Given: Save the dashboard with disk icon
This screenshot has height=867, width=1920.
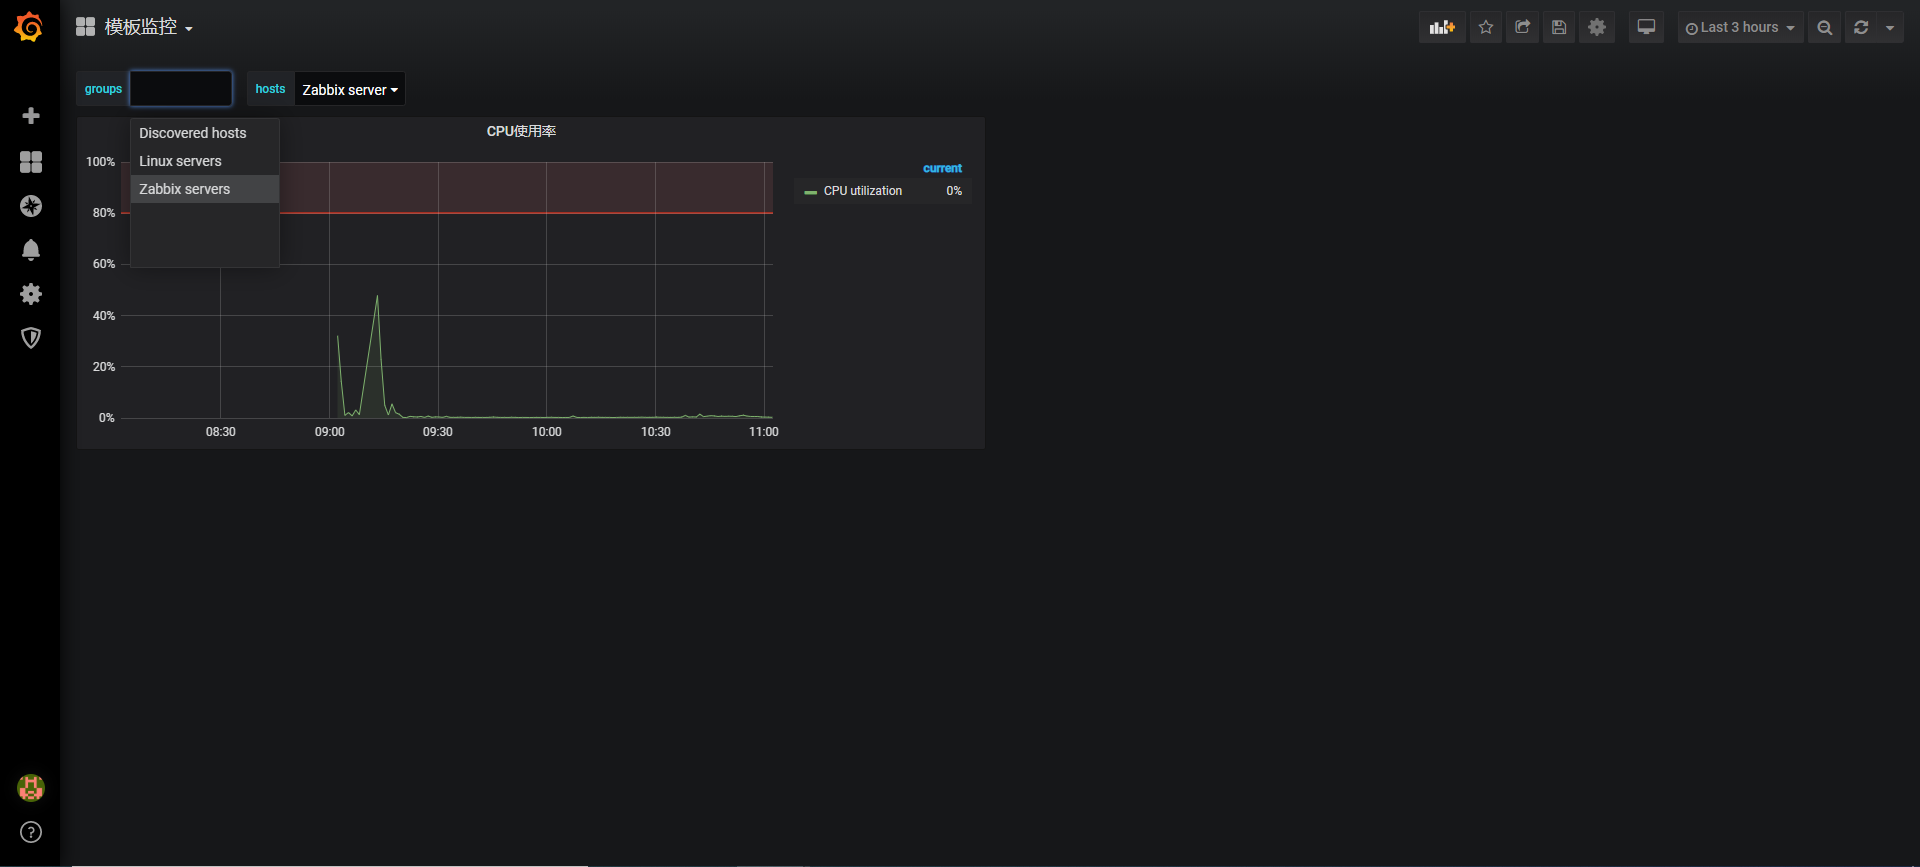Looking at the screenshot, I should click(x=1559, y=28).
